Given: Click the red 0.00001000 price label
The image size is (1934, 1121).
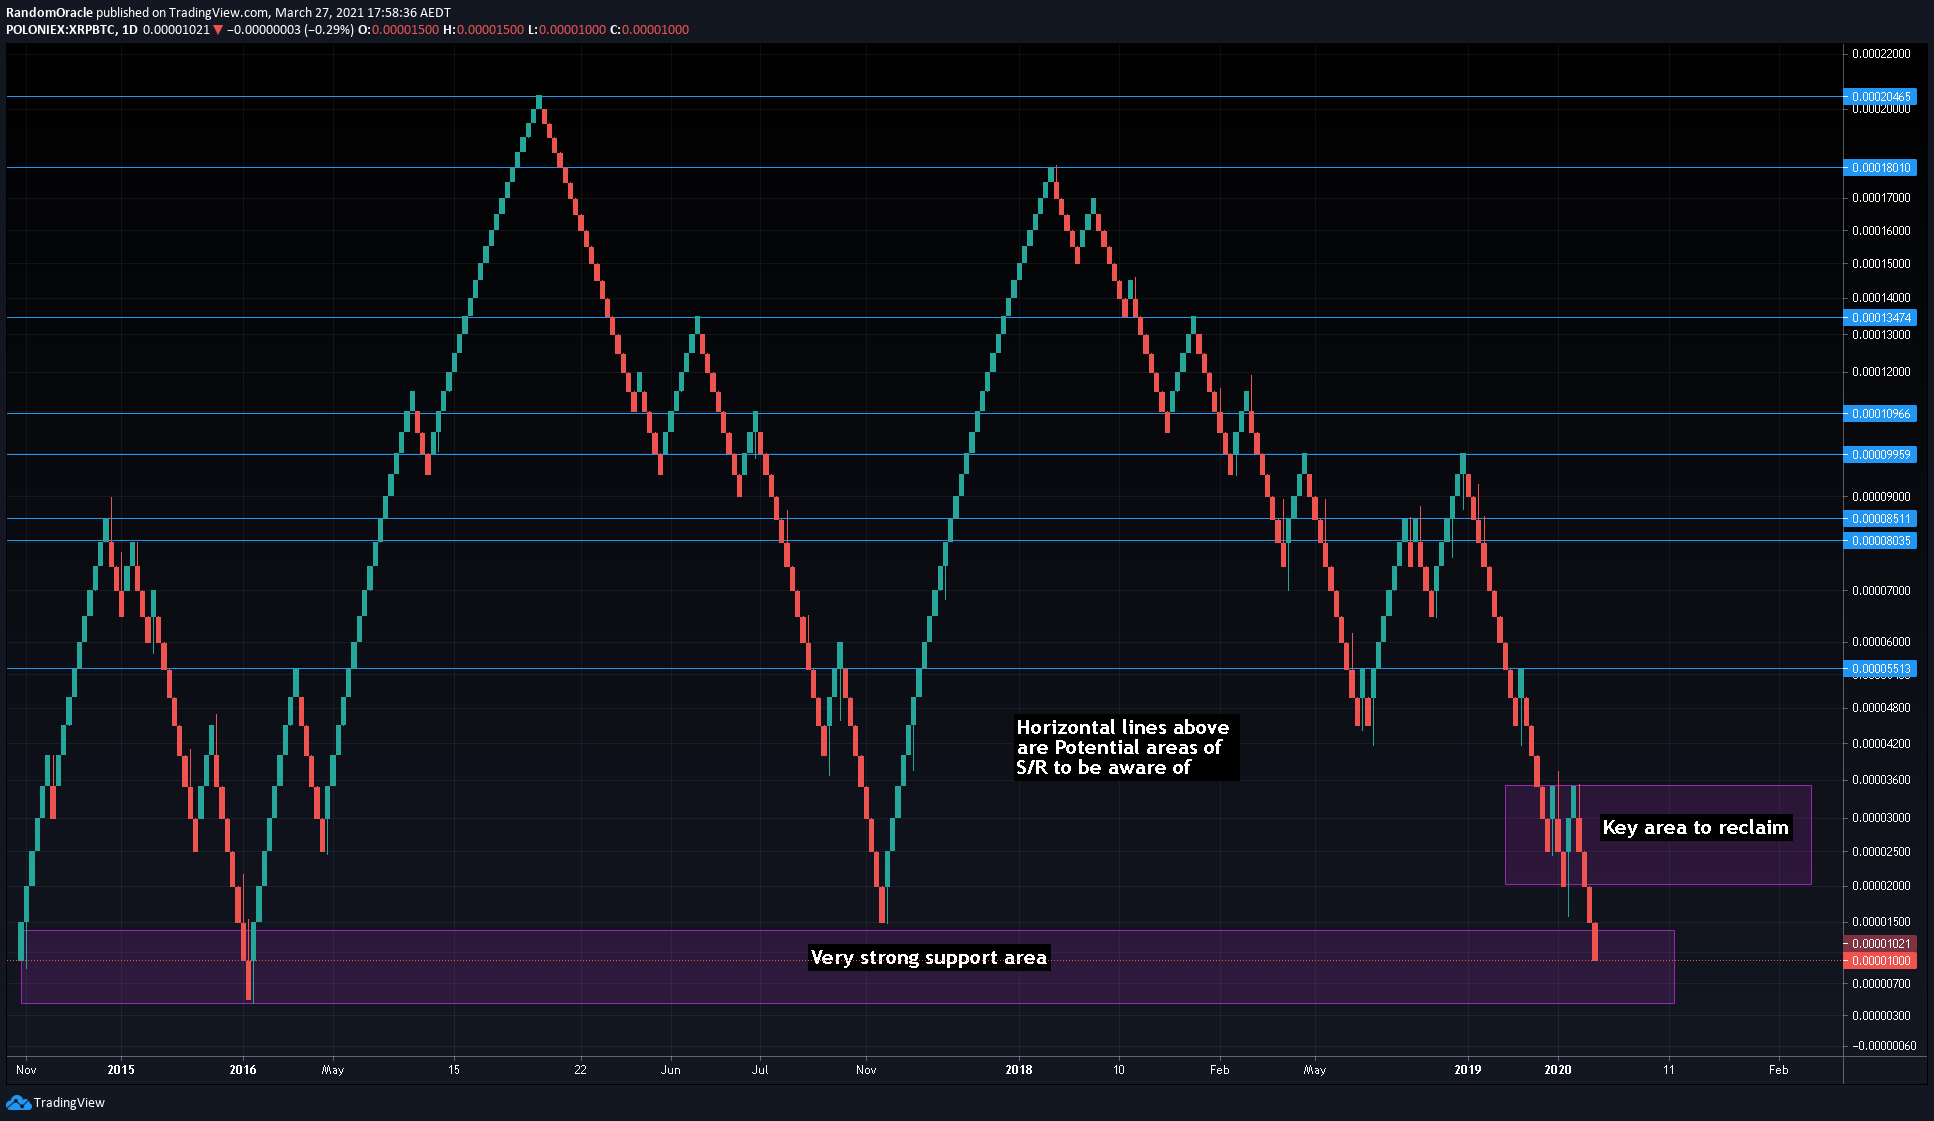Looking at the screenshot, I should pos(1880,961).
